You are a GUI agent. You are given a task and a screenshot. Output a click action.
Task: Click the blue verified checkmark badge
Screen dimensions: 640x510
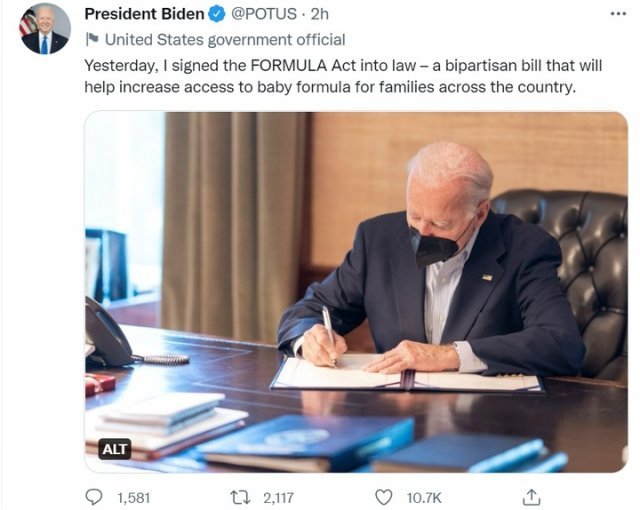point(216,14)
